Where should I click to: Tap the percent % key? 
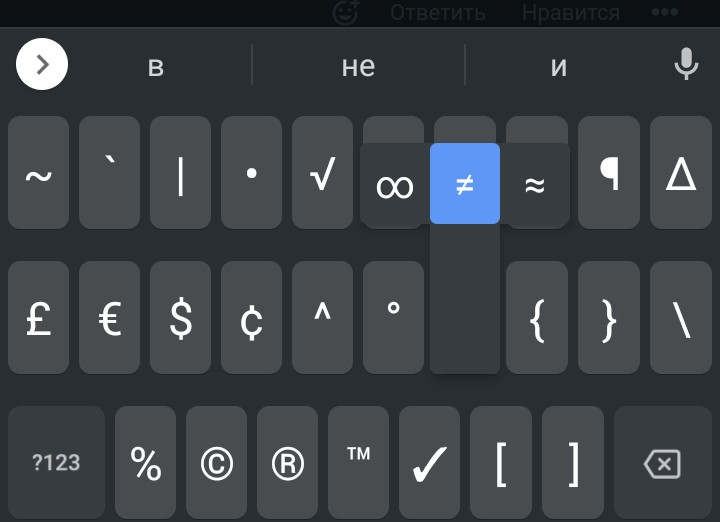[x=146, y=463]
